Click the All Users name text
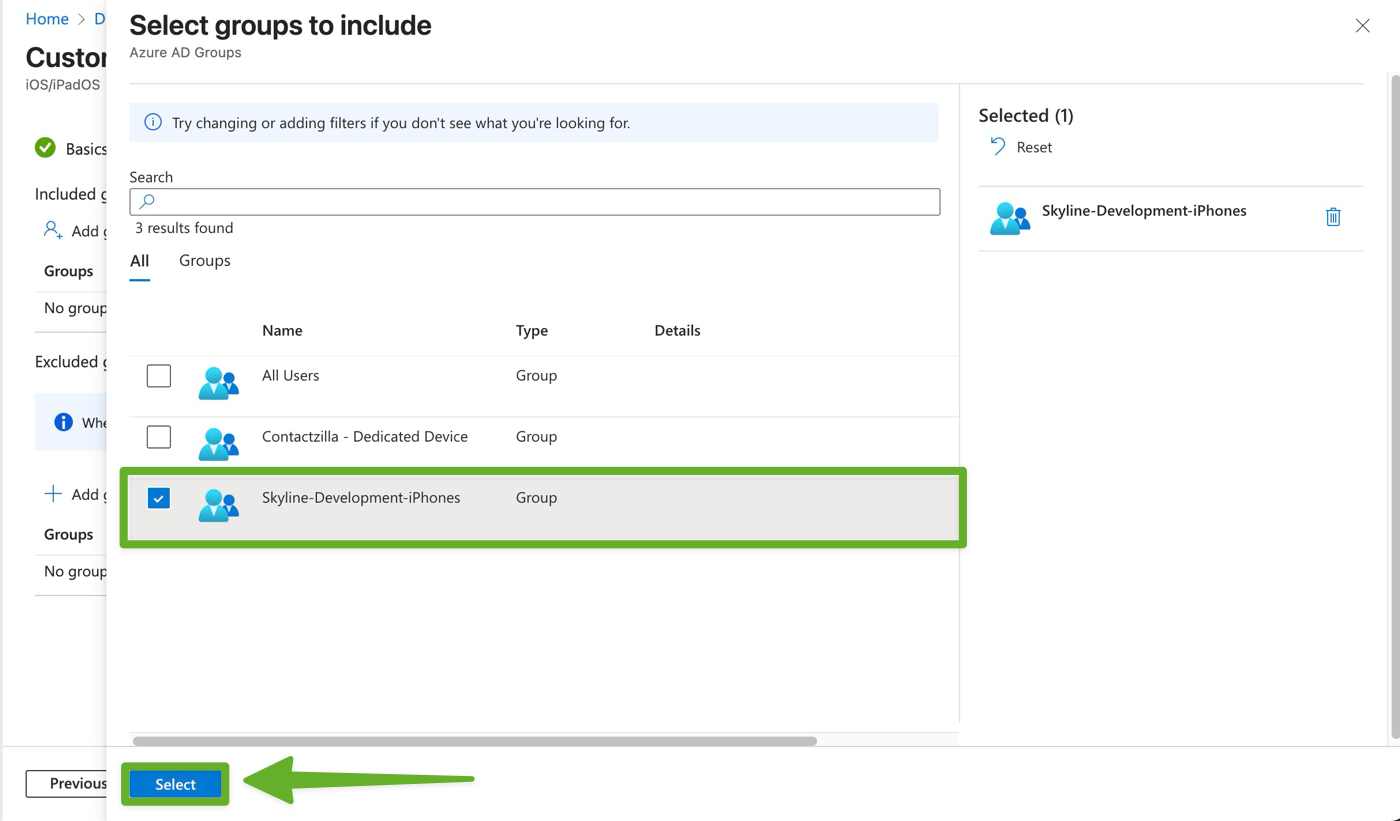 click(291, 375)
